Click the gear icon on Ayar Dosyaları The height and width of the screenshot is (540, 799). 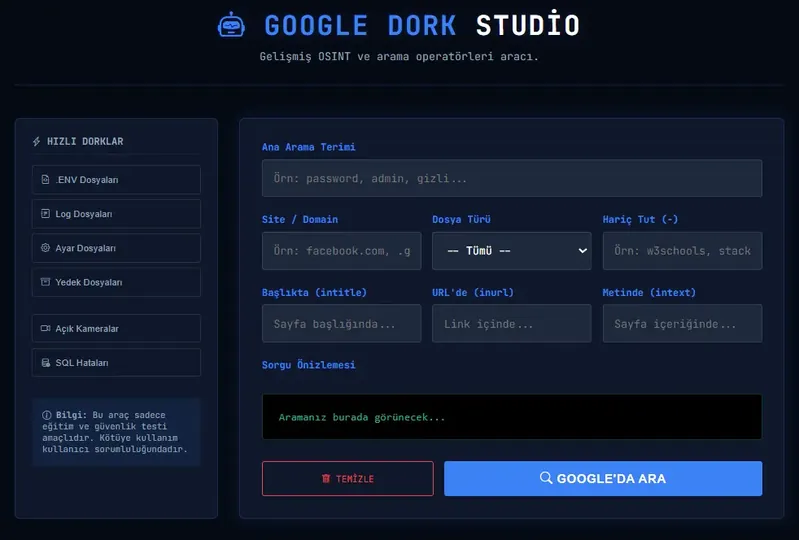point(45,248)
